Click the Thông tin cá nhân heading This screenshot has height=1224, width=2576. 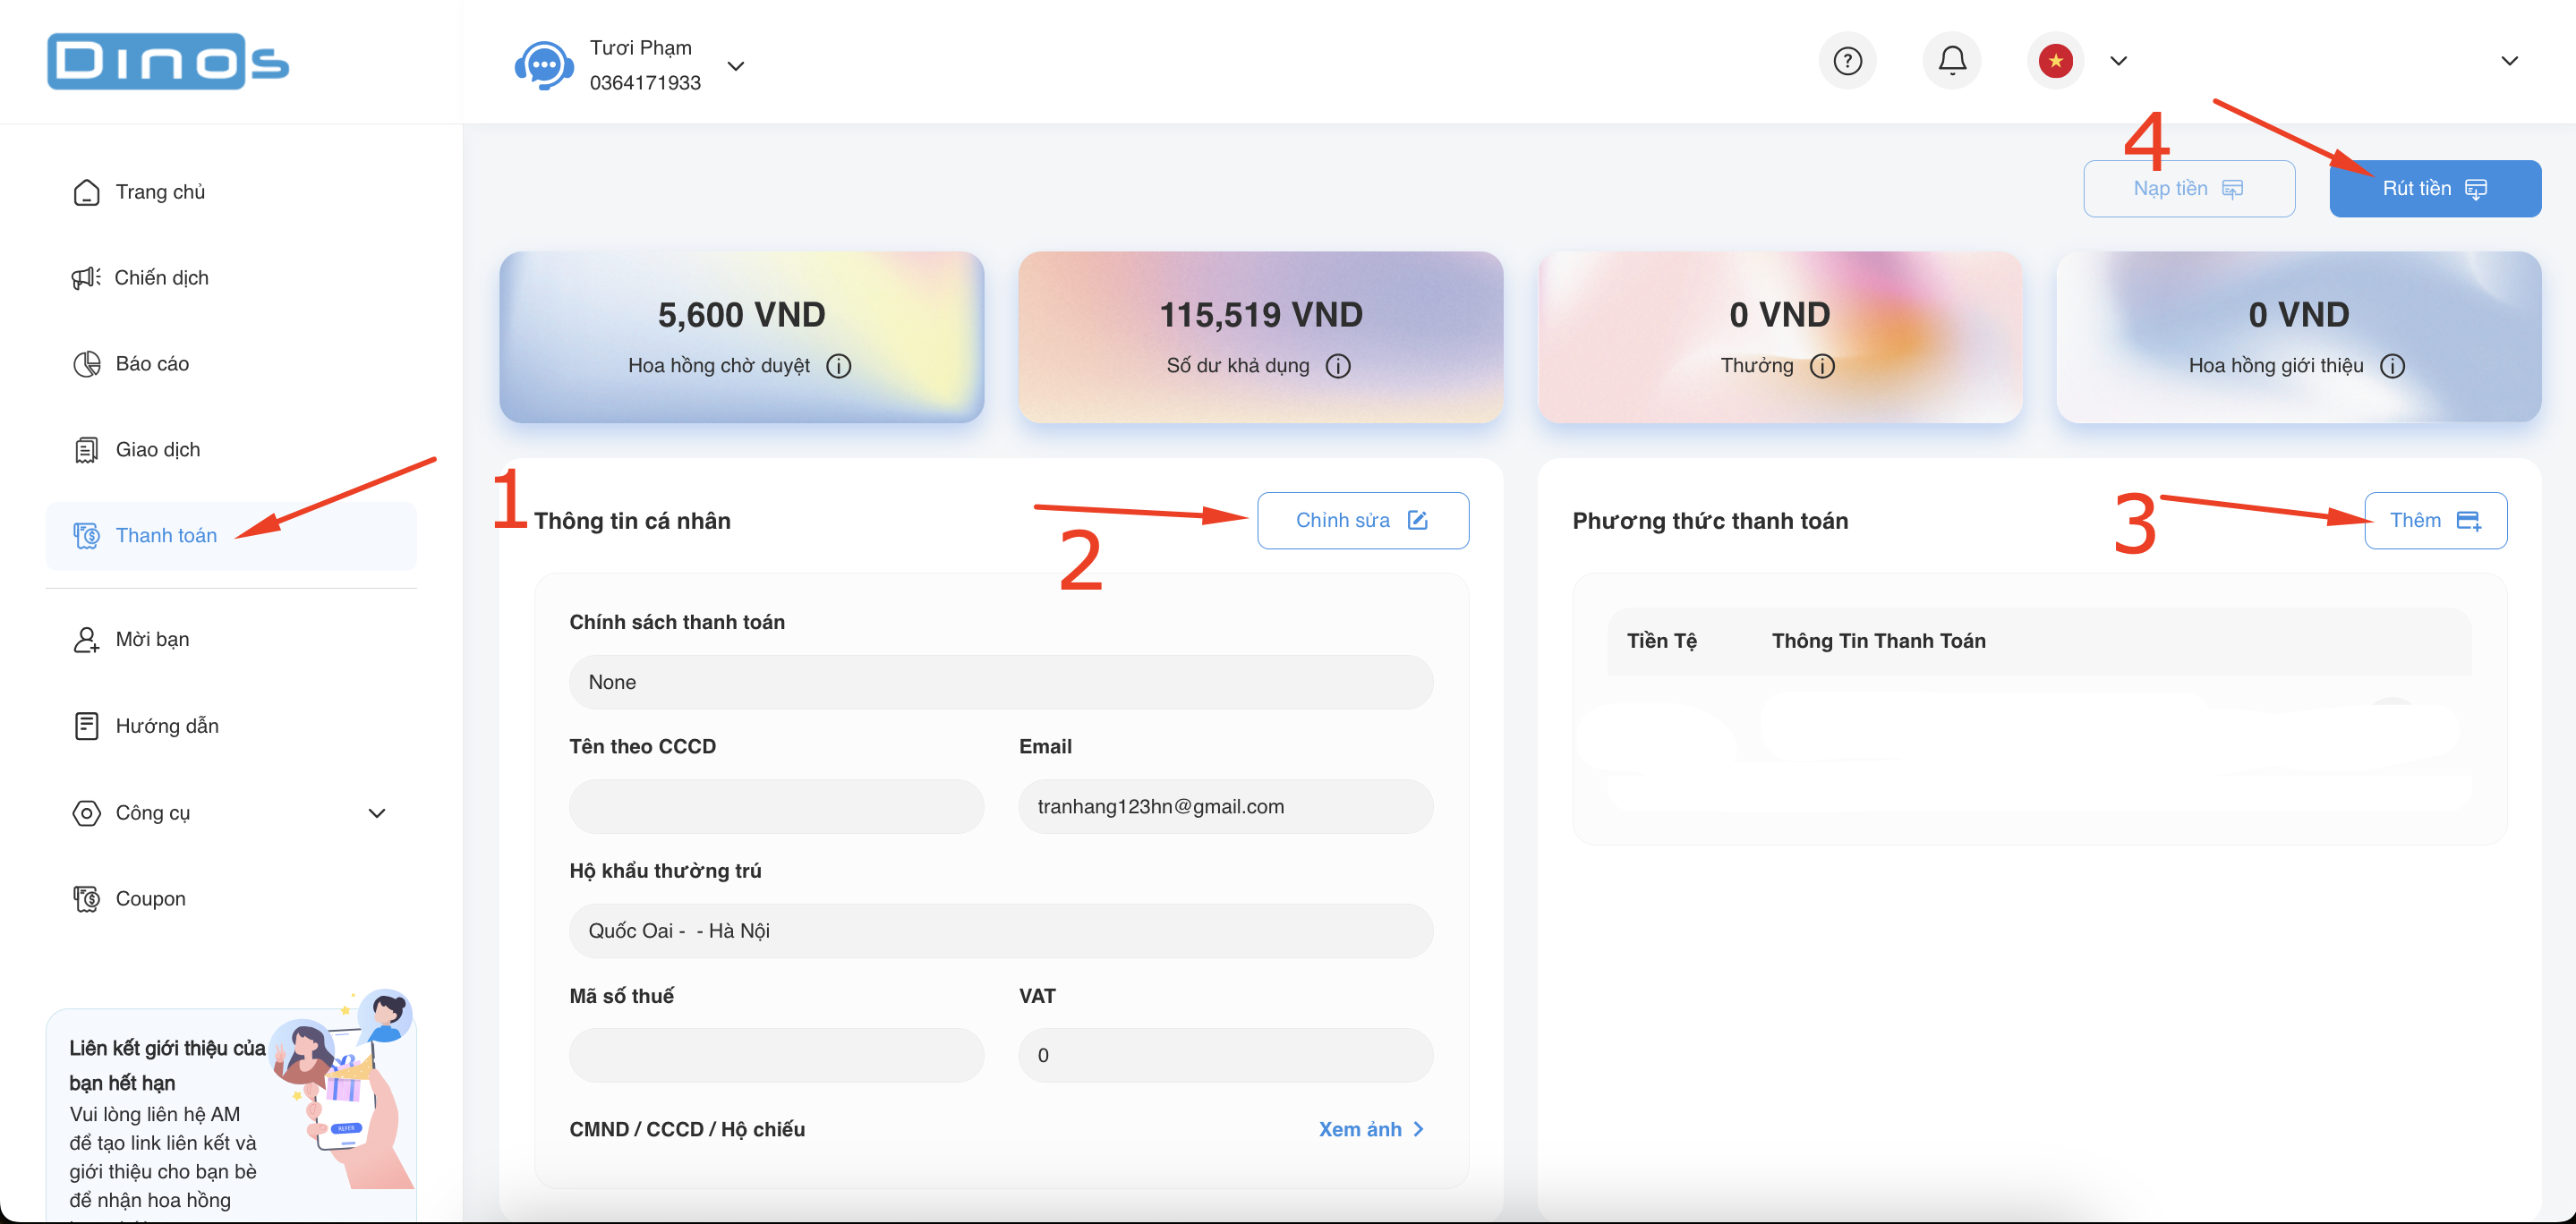pos(632,521)
